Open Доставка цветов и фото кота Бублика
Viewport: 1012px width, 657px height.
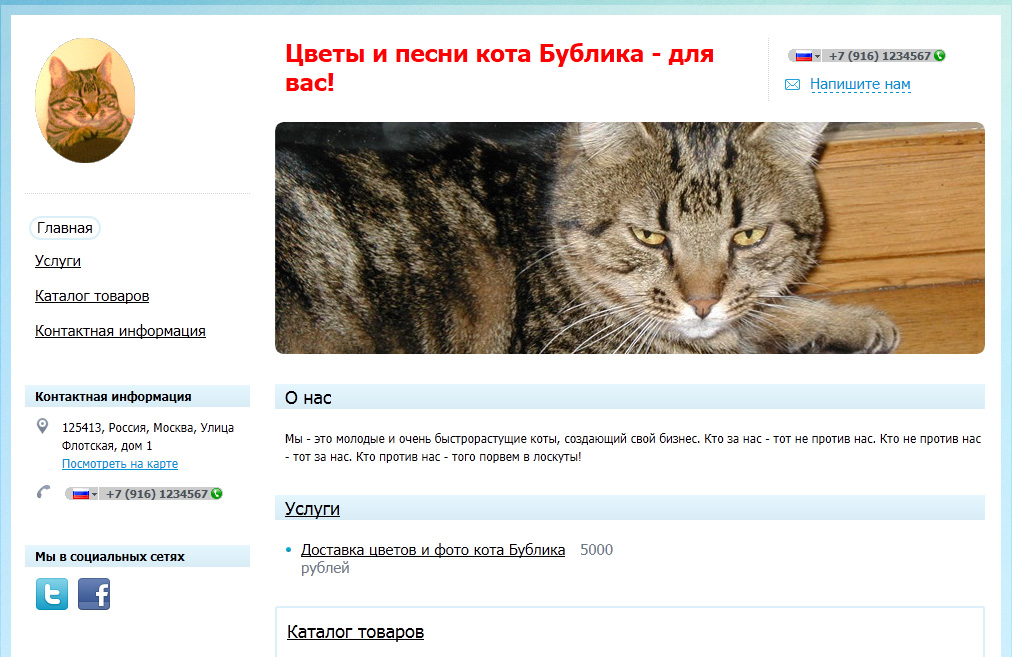tap(433, 550)
